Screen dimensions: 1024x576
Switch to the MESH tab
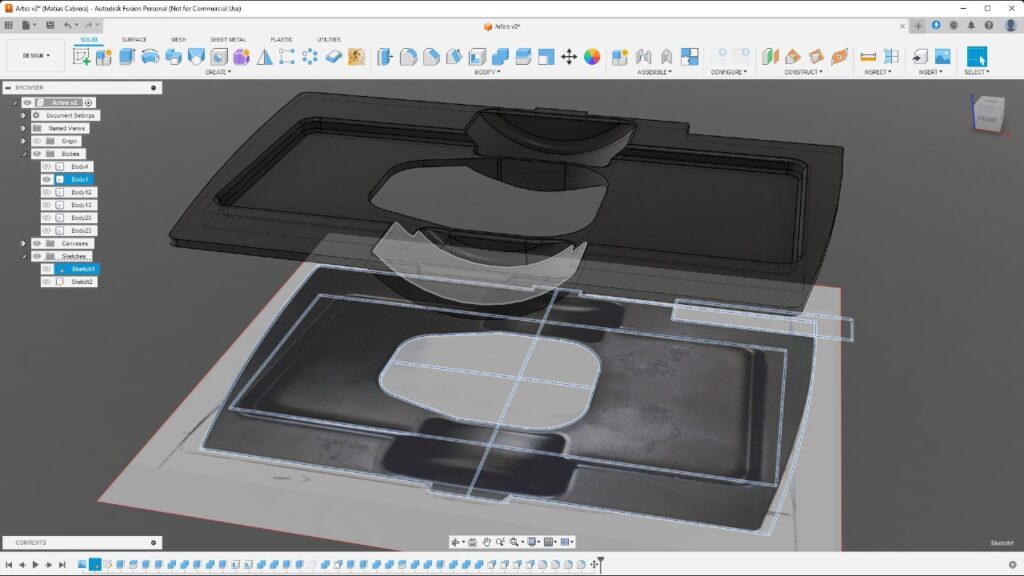[178, 40]
